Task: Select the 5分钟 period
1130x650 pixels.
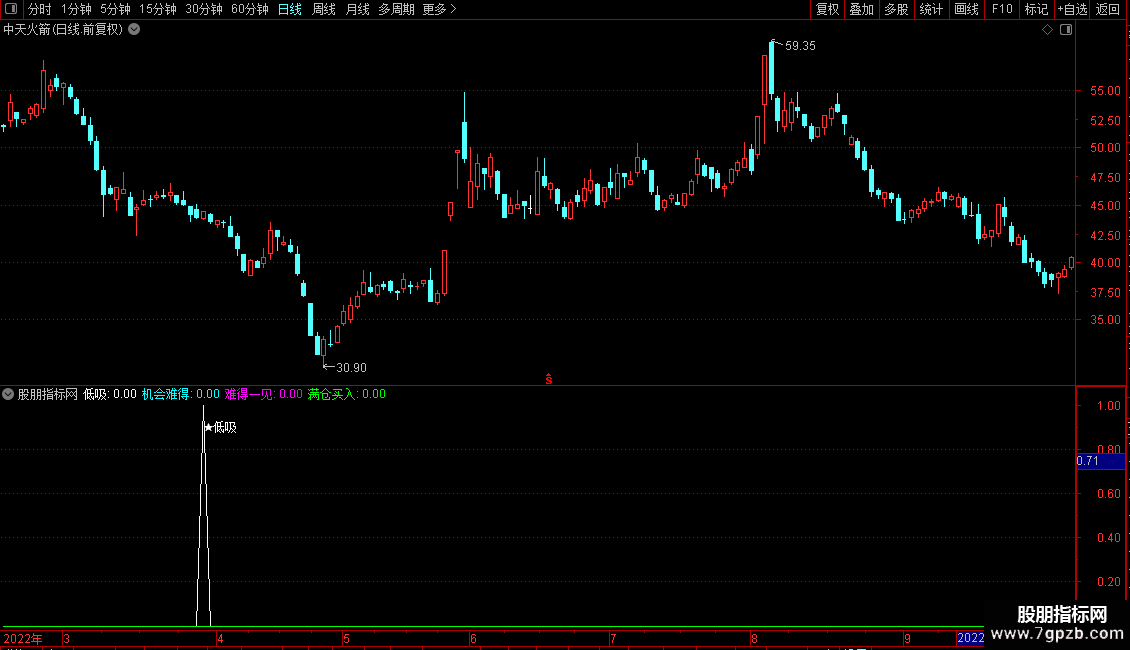Action: tap(115, 9)
